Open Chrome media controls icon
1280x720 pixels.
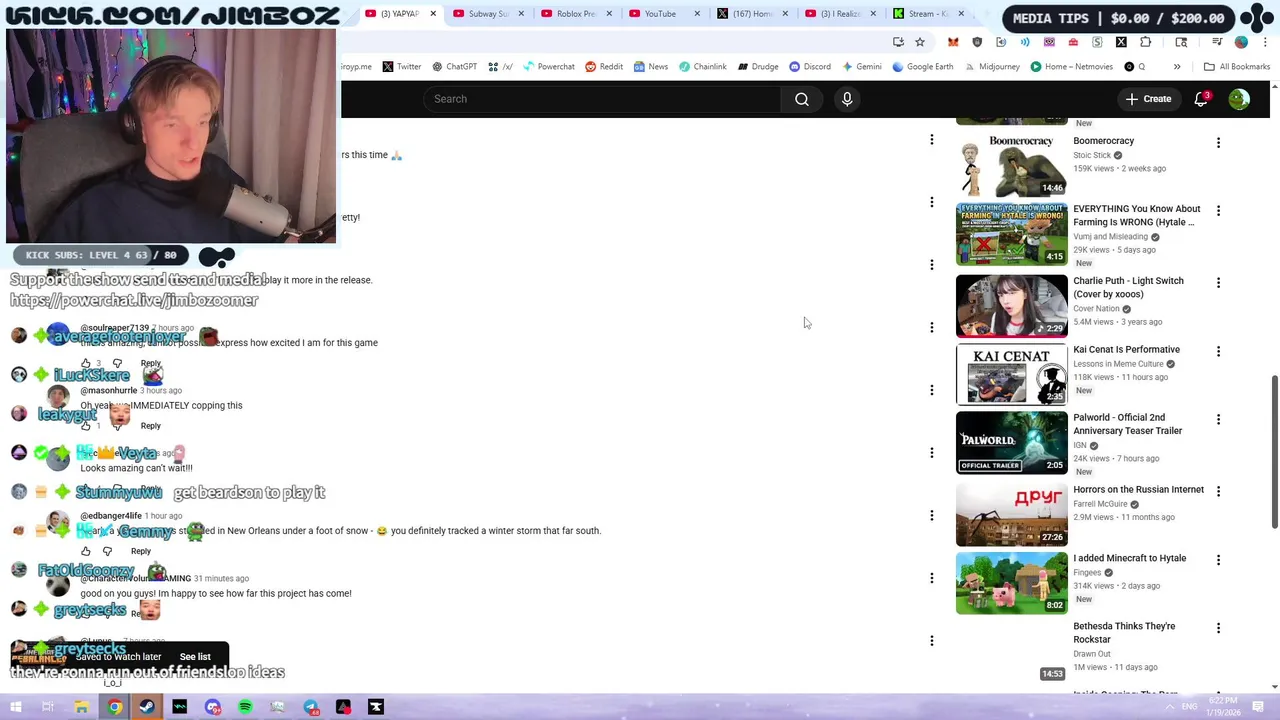1217,42
